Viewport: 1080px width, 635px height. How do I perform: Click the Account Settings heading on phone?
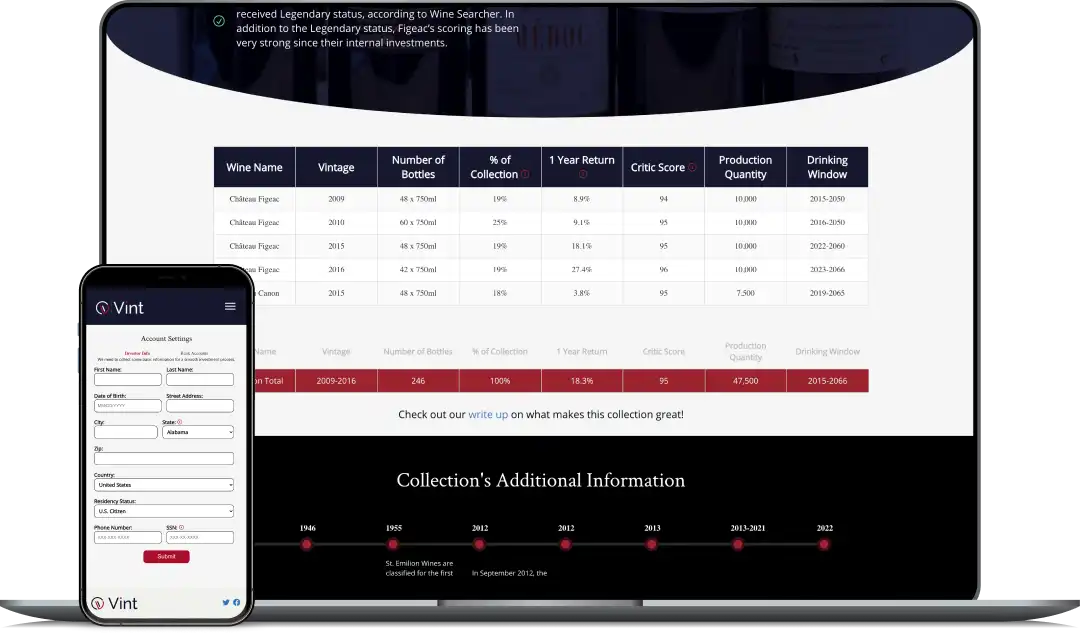166,339
